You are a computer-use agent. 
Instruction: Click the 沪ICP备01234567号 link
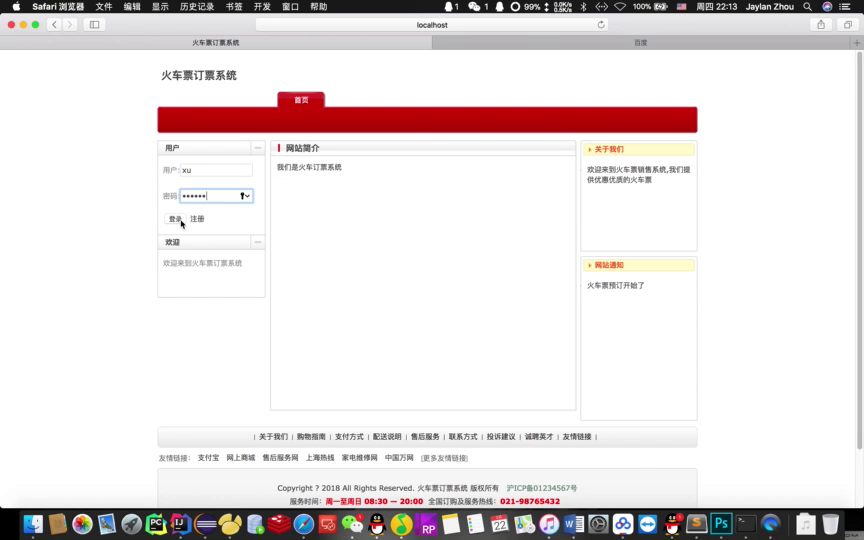pyautogui.click(x=542, y=488)
